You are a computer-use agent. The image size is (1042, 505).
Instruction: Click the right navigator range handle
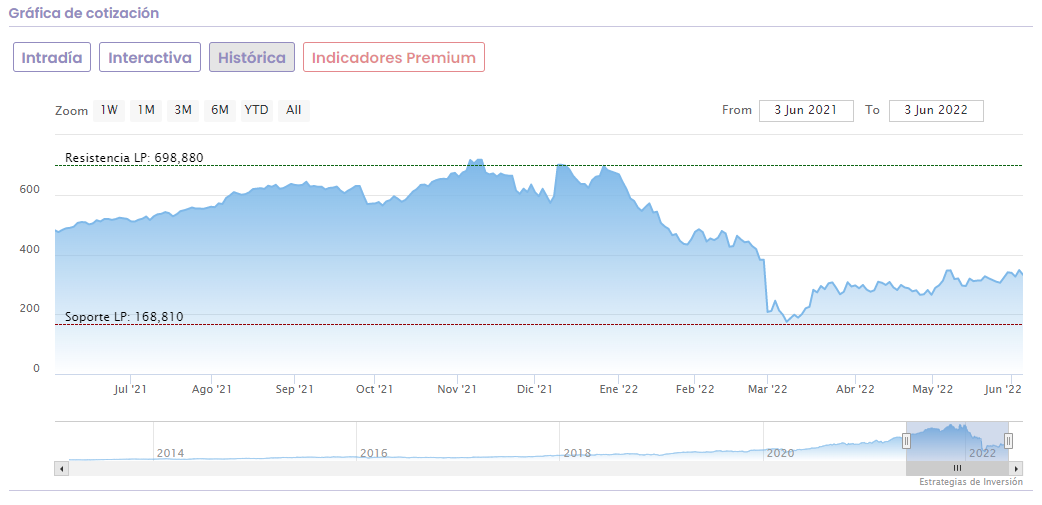pos(1008,441)
